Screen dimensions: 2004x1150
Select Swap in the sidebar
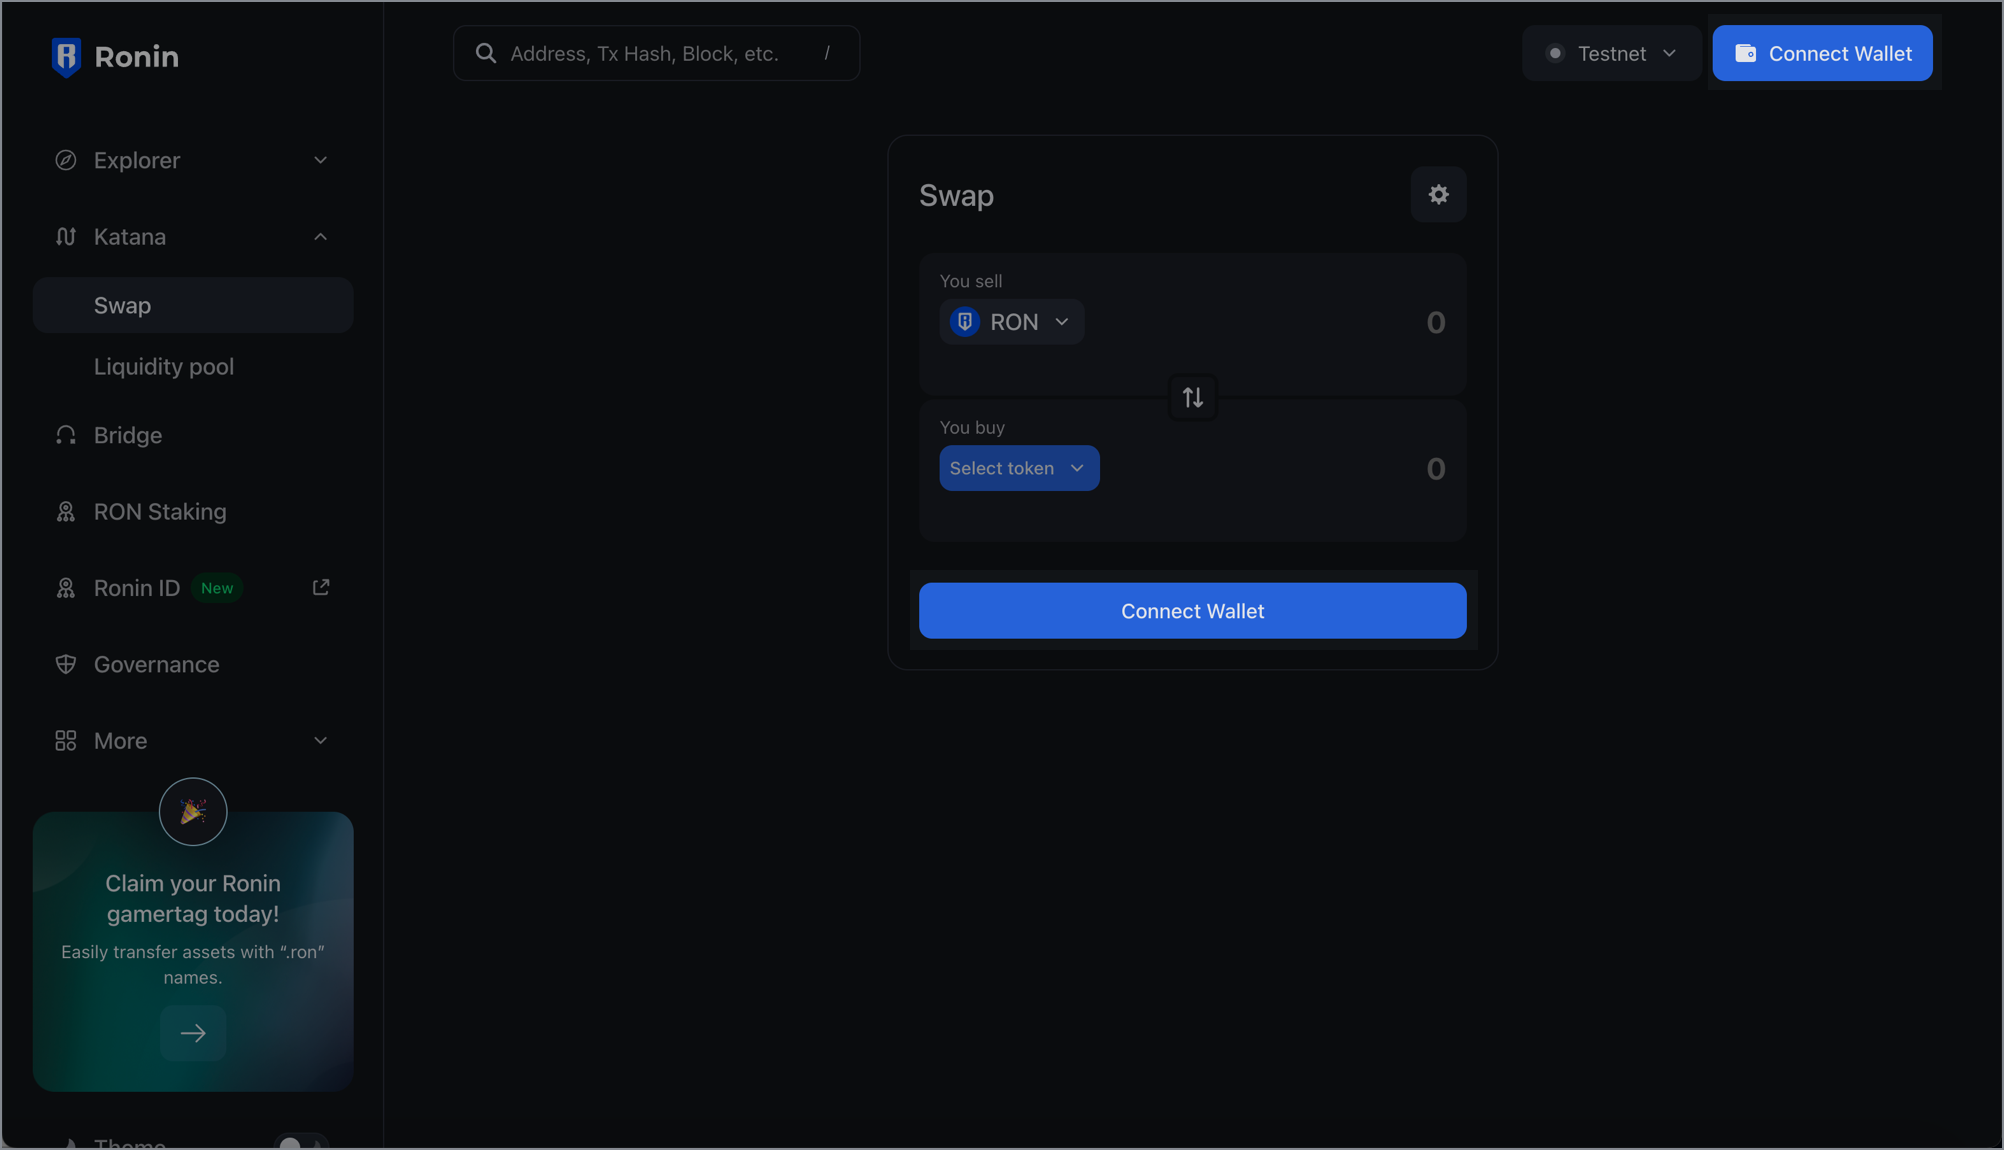(193, 305)
